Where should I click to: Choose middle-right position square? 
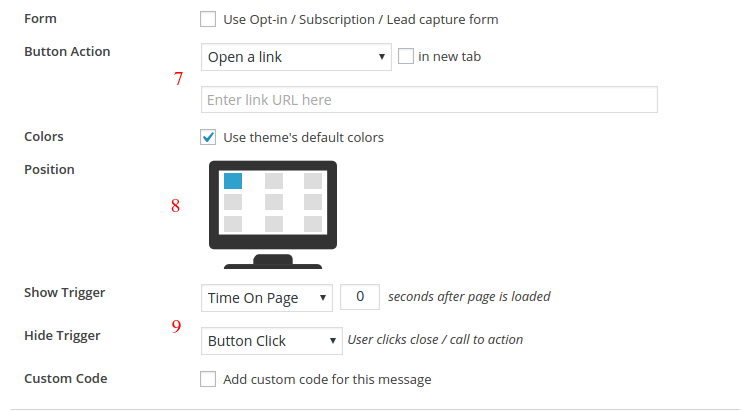point(313,202)
